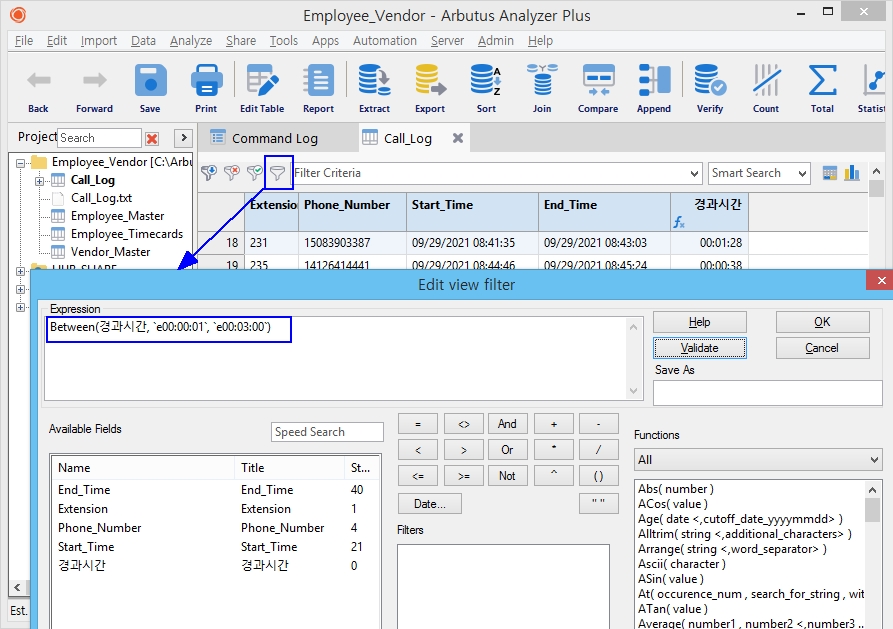Image resolution: width=893 pixels, height=629 pixels.
Task: Insert the parentheses () operator
Action: pyautogui.click(x=599, y=476)
